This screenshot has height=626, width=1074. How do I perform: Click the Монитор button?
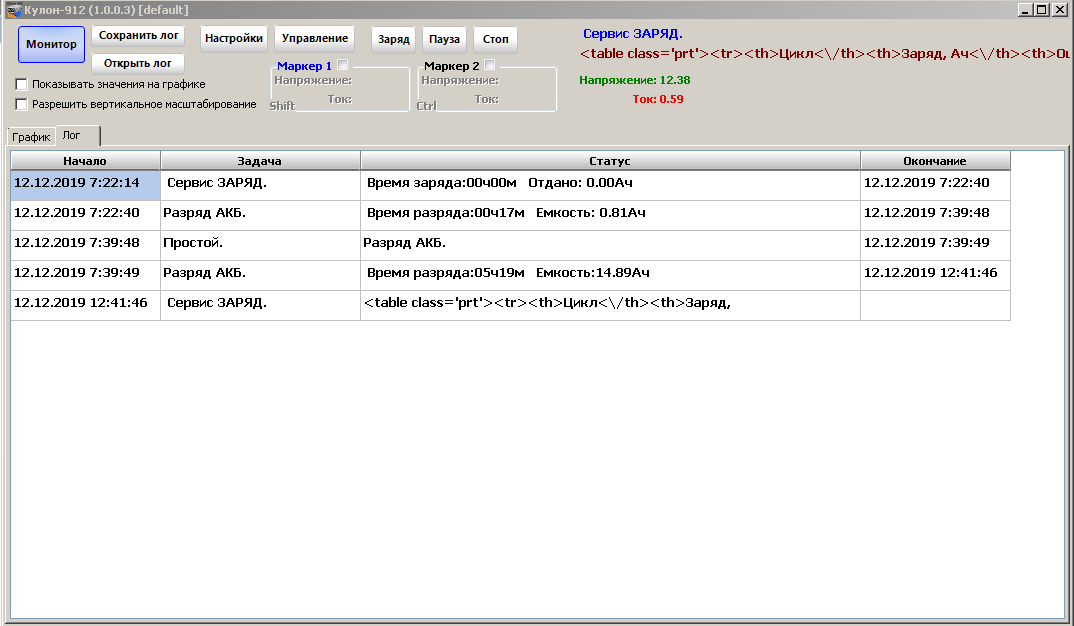51,44
